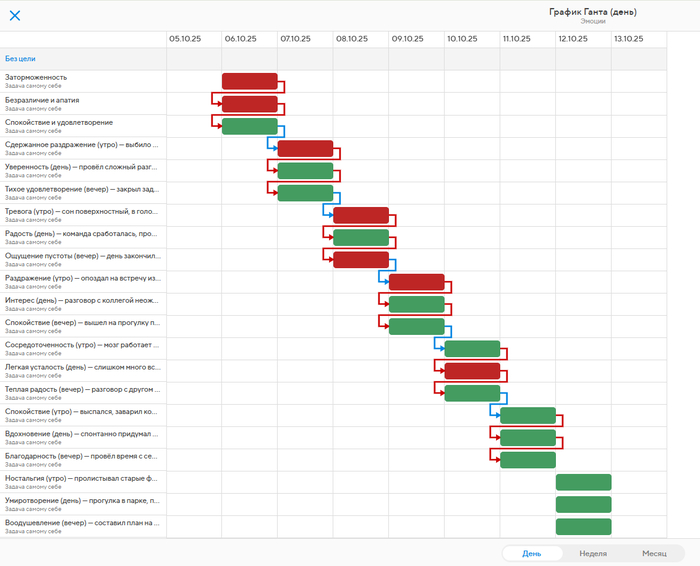Switch to the День view
The width and height of the screenshot is (700, 566).
[x=532, y=553]
